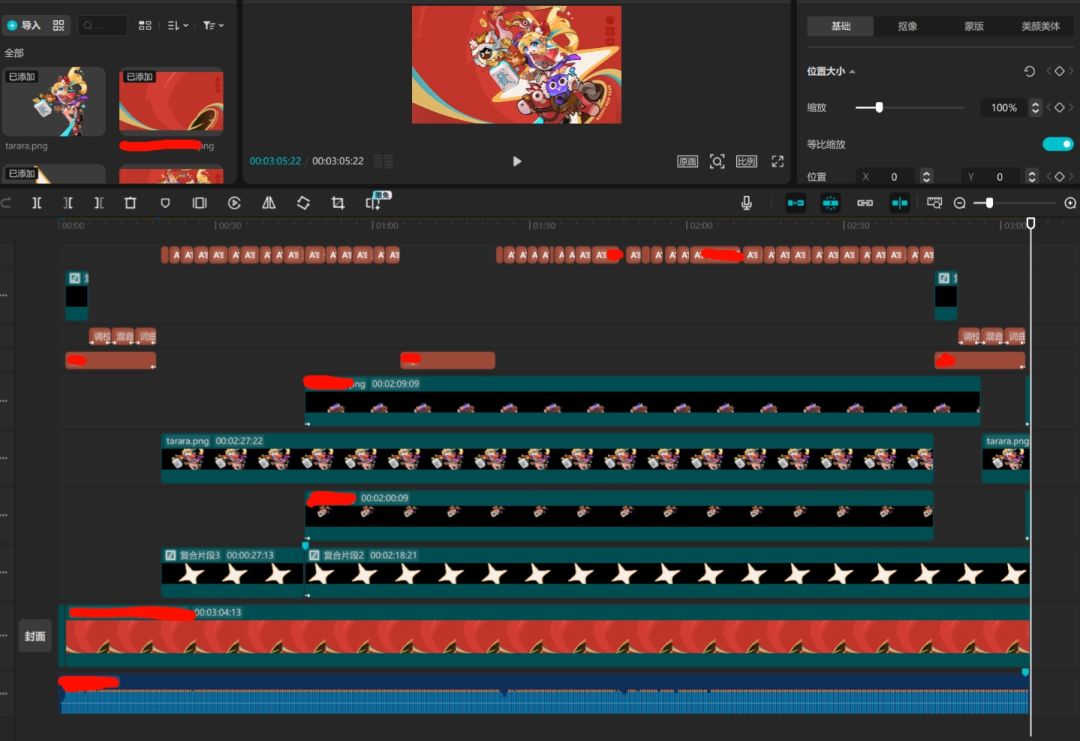Screen dimensions: 1080x741
Task: Reset the 位置大小 settings
Action: pos(1029,72)
